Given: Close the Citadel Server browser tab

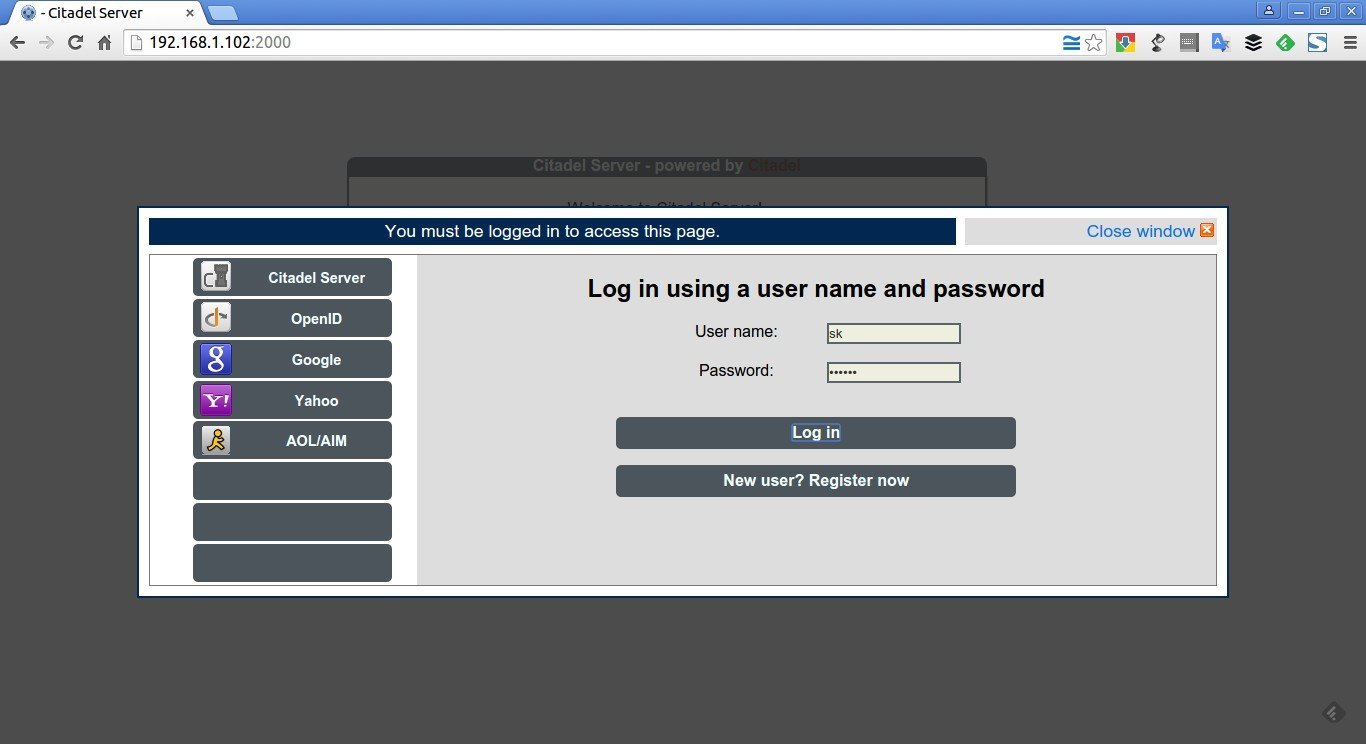Looking at the screenshot, I should [x=191, y=13].
